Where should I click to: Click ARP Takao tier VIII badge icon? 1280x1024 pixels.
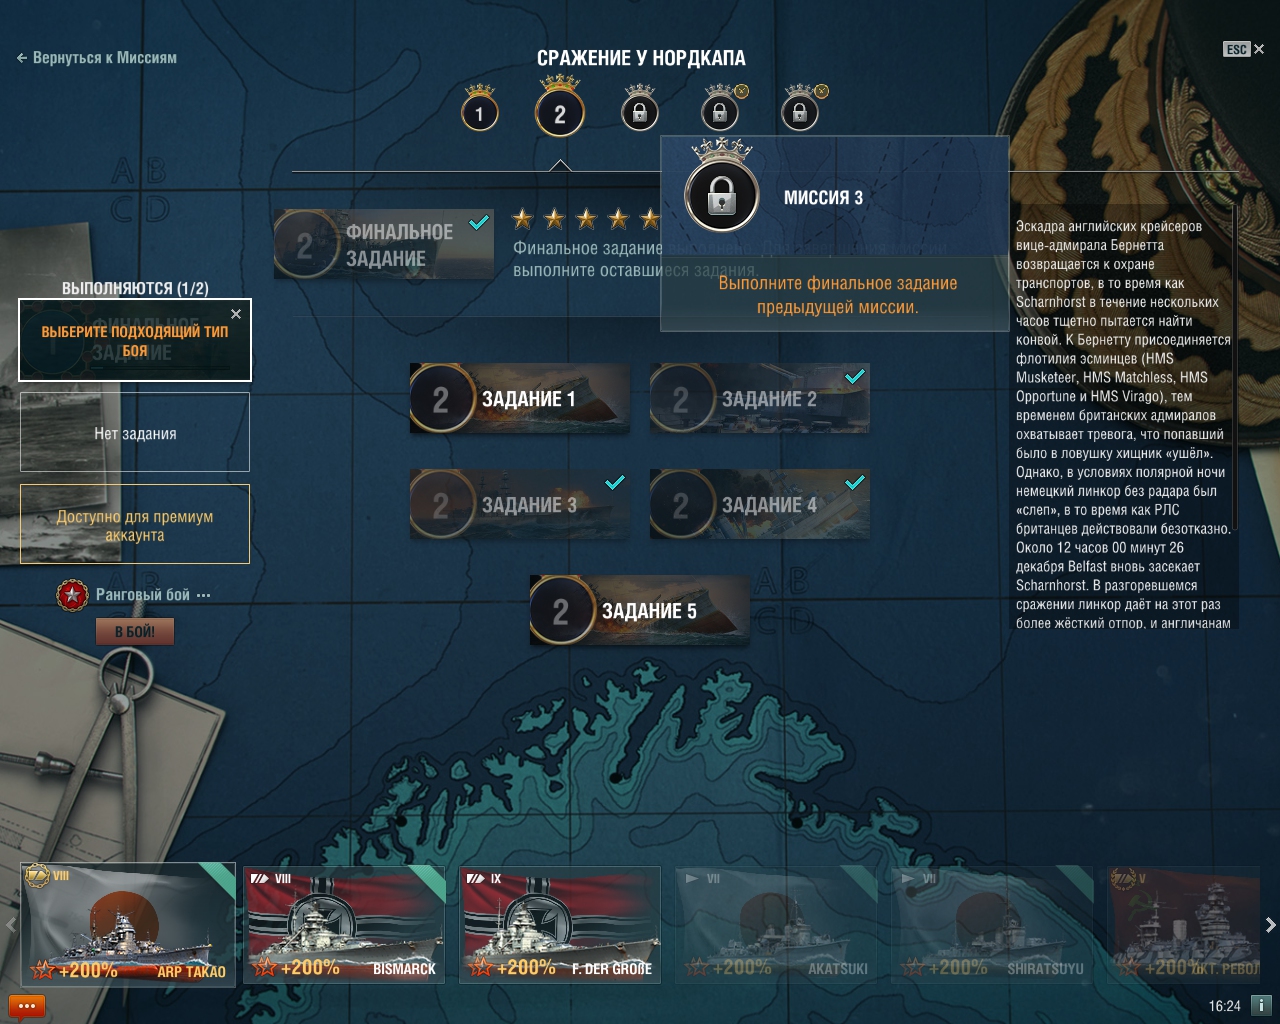click(37, 876)
